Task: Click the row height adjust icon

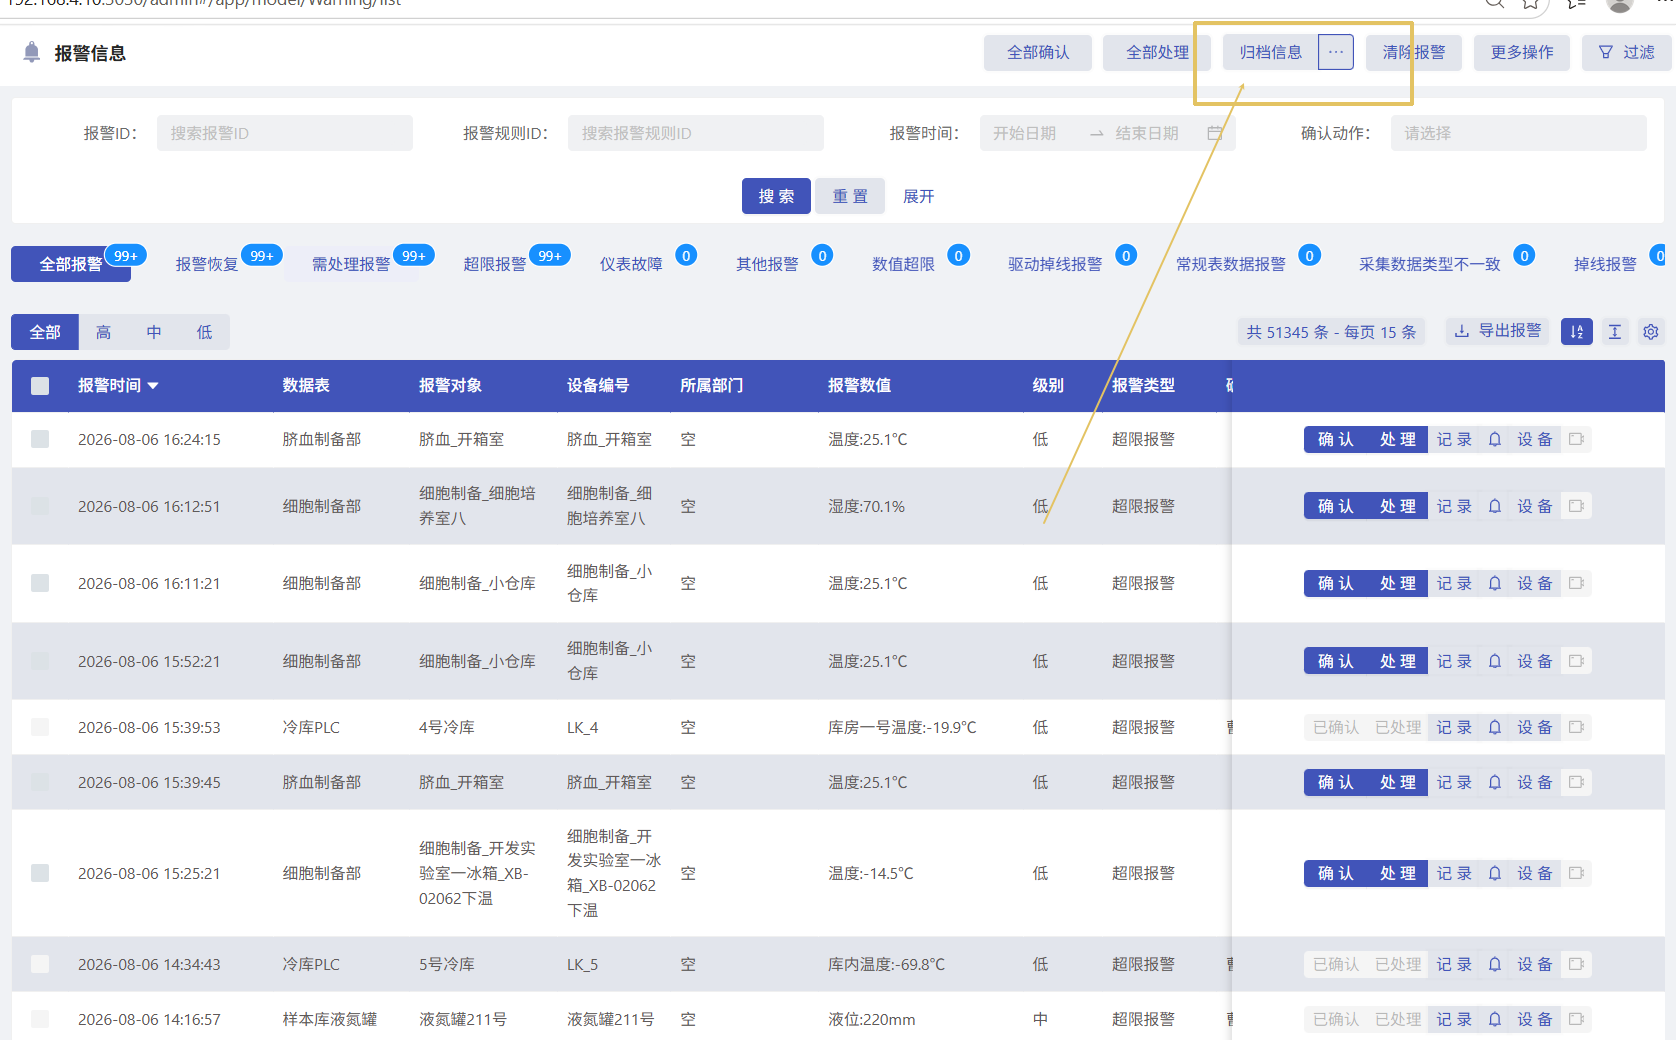Action: pyautogui.click(x=1615, y=332)
